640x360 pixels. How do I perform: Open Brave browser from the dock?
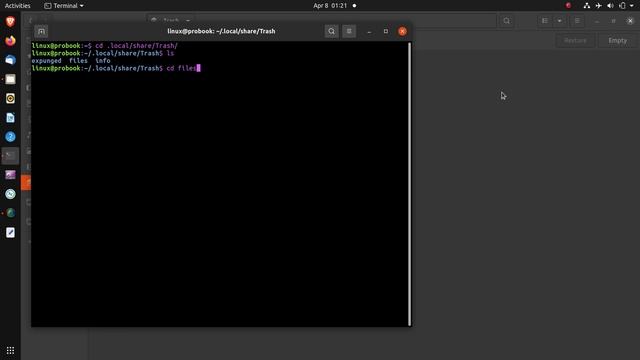(x=10, y=22)
